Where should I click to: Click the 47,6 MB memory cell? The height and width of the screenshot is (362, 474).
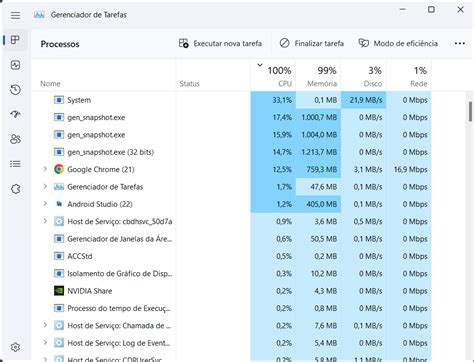[318, 187]
